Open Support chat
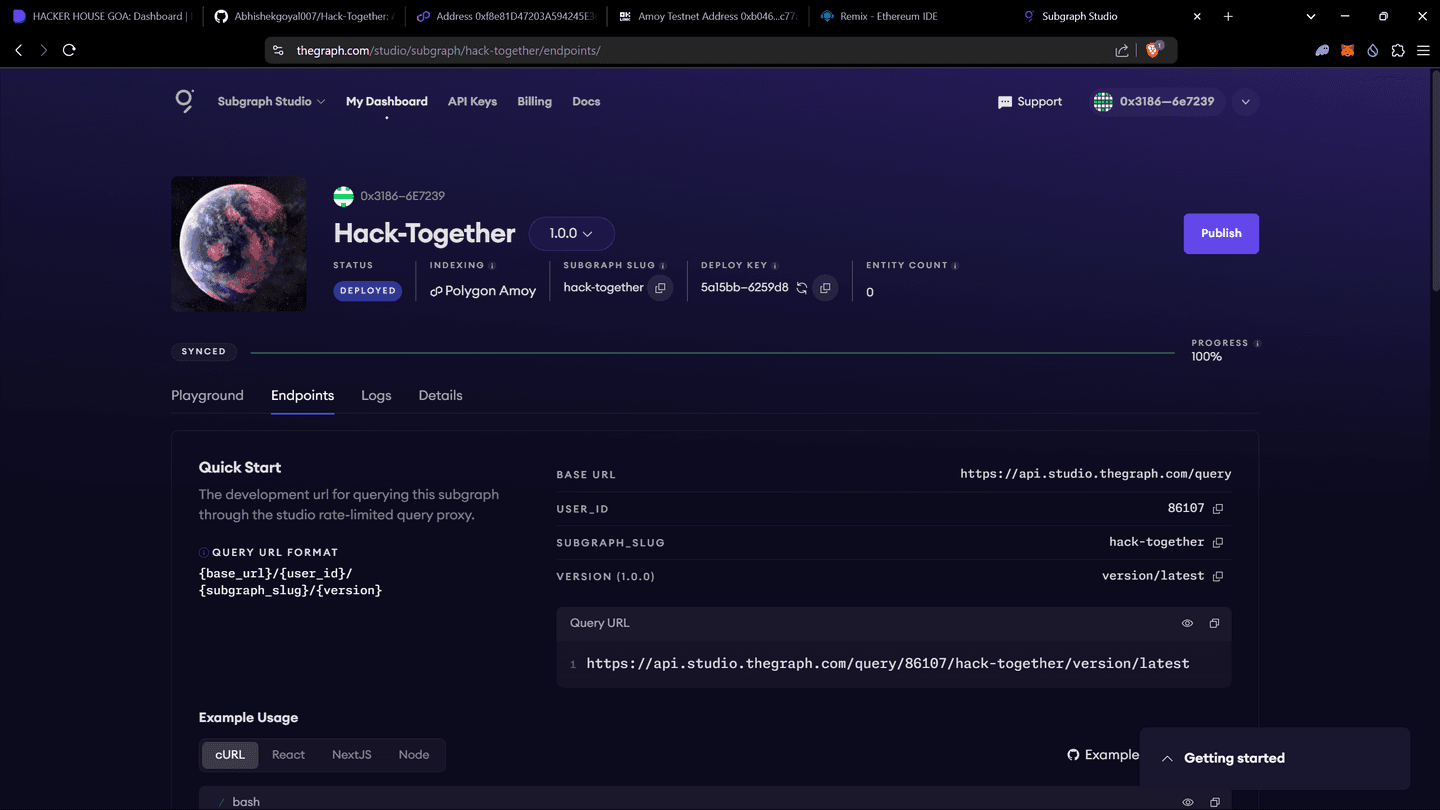The image size is (1440, 810). (1030, 102)
